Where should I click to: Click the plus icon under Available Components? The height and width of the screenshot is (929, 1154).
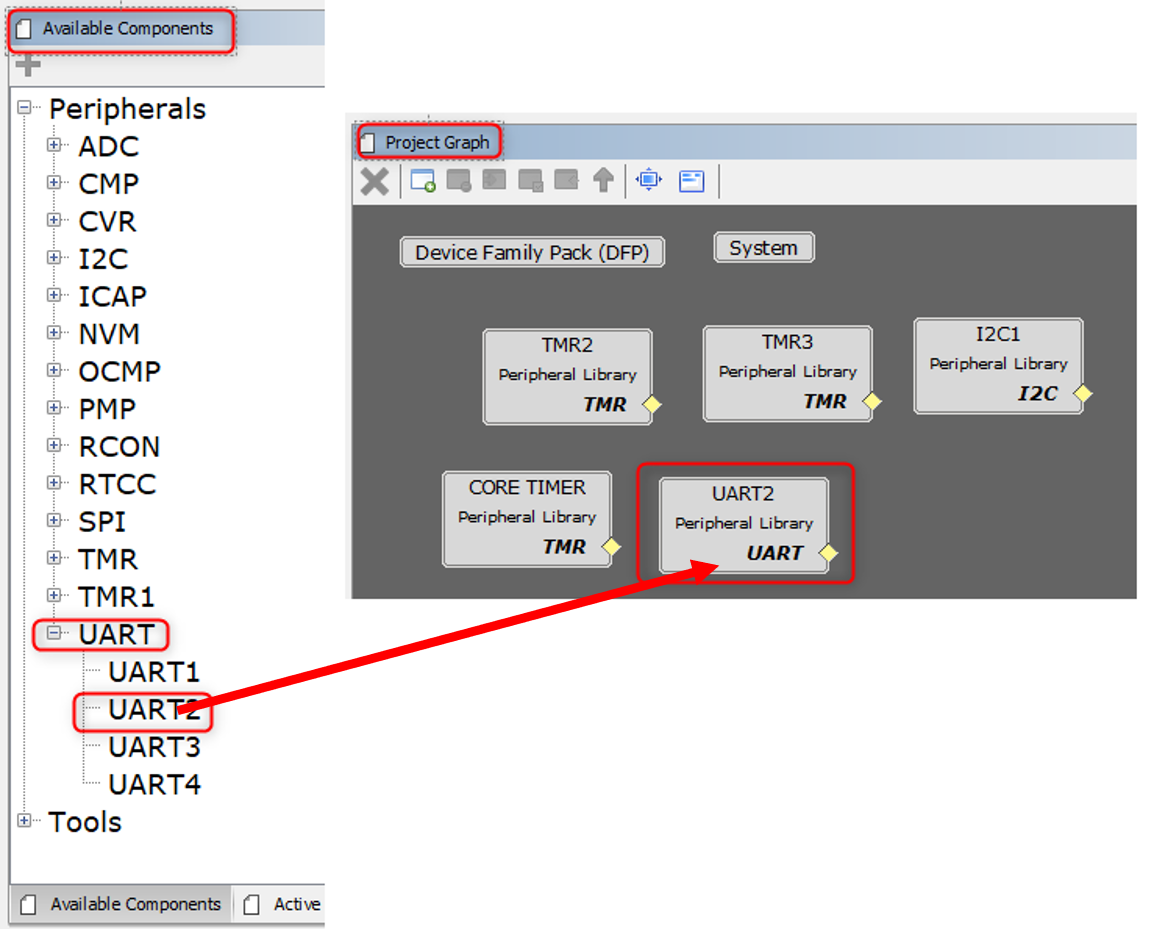[x=28, y=66]
